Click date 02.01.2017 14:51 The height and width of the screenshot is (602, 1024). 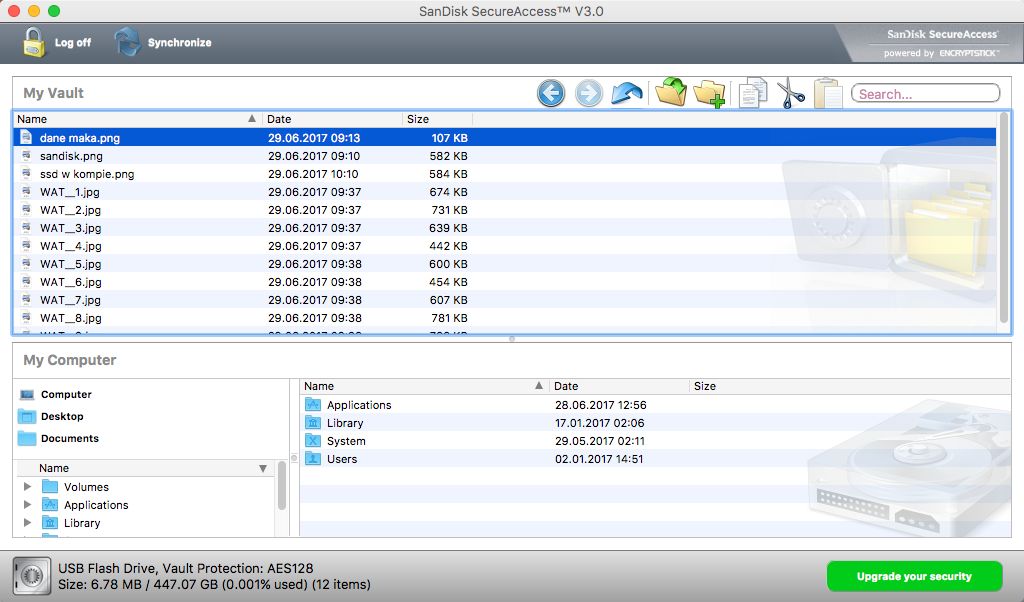point(599,459)
